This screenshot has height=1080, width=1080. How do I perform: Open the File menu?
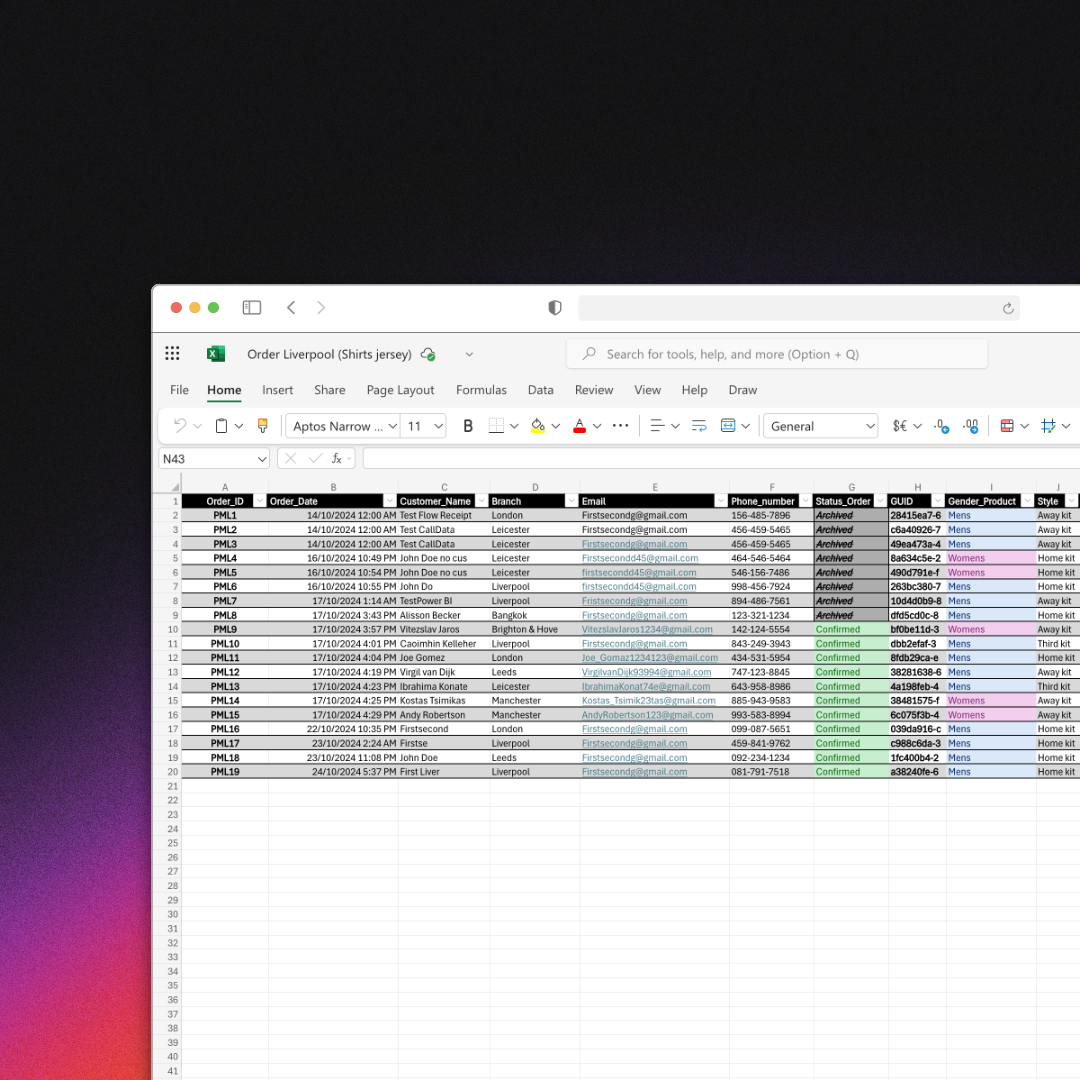click(179, 390)
